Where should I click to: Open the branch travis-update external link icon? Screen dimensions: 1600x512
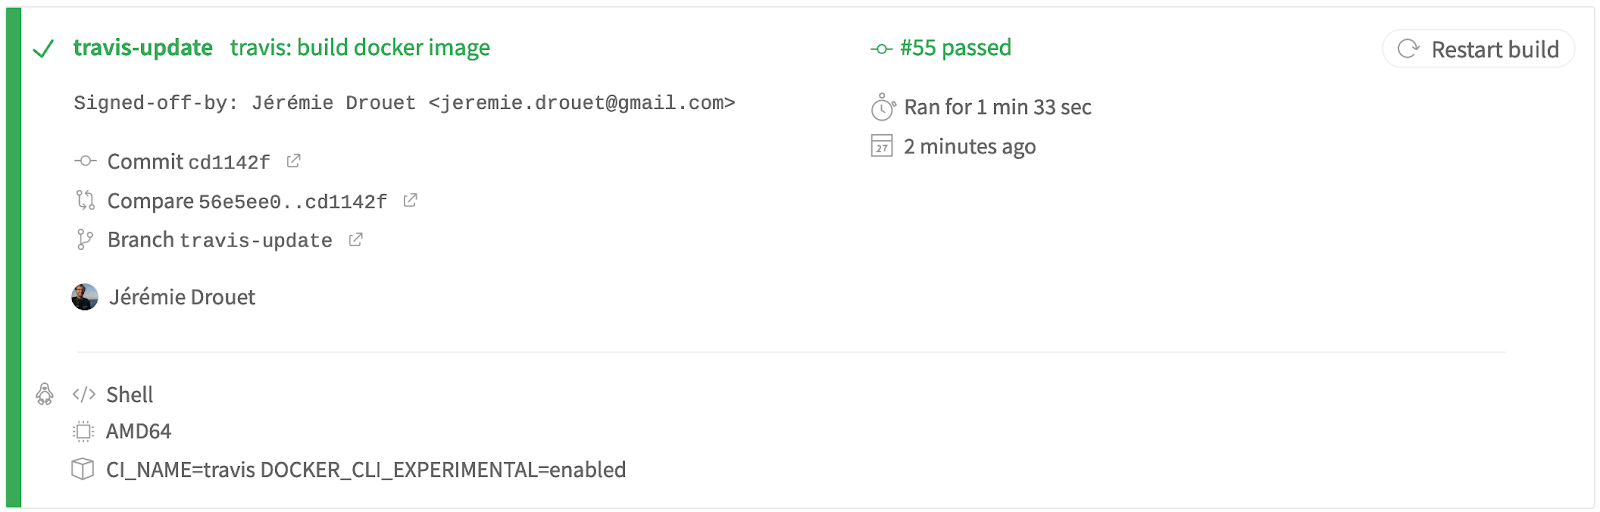(x=355, y=240)
